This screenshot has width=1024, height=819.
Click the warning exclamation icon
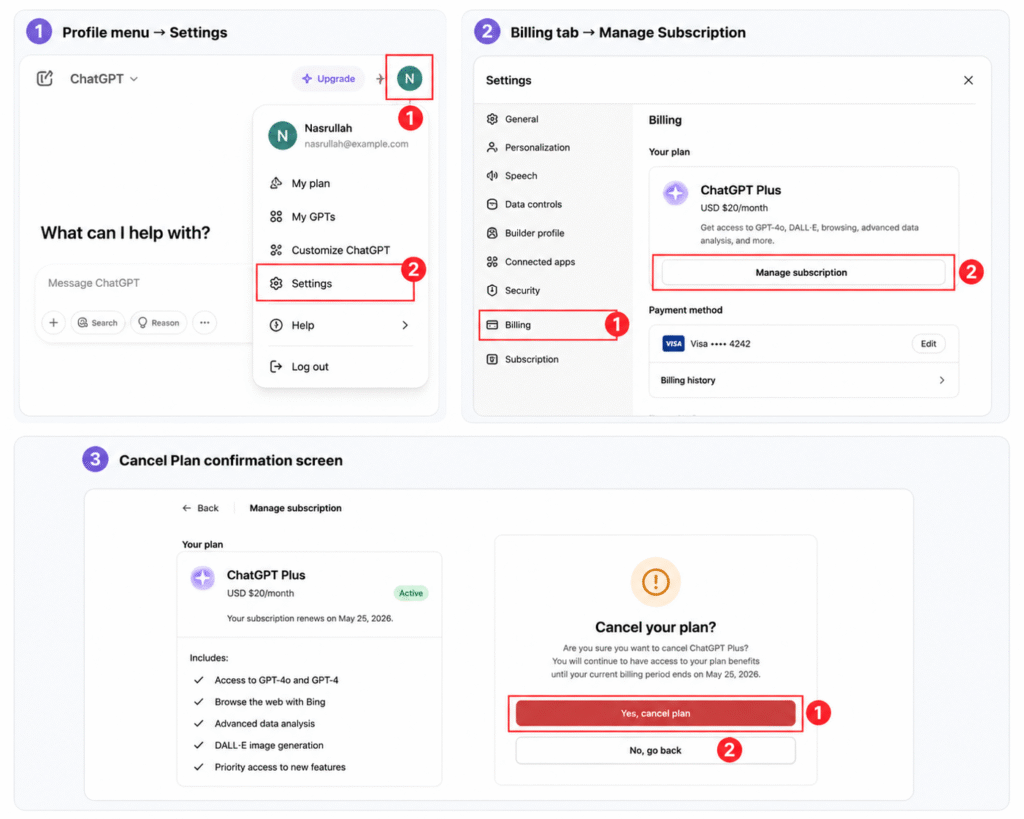pyautogui.click(x=656, y=582)
